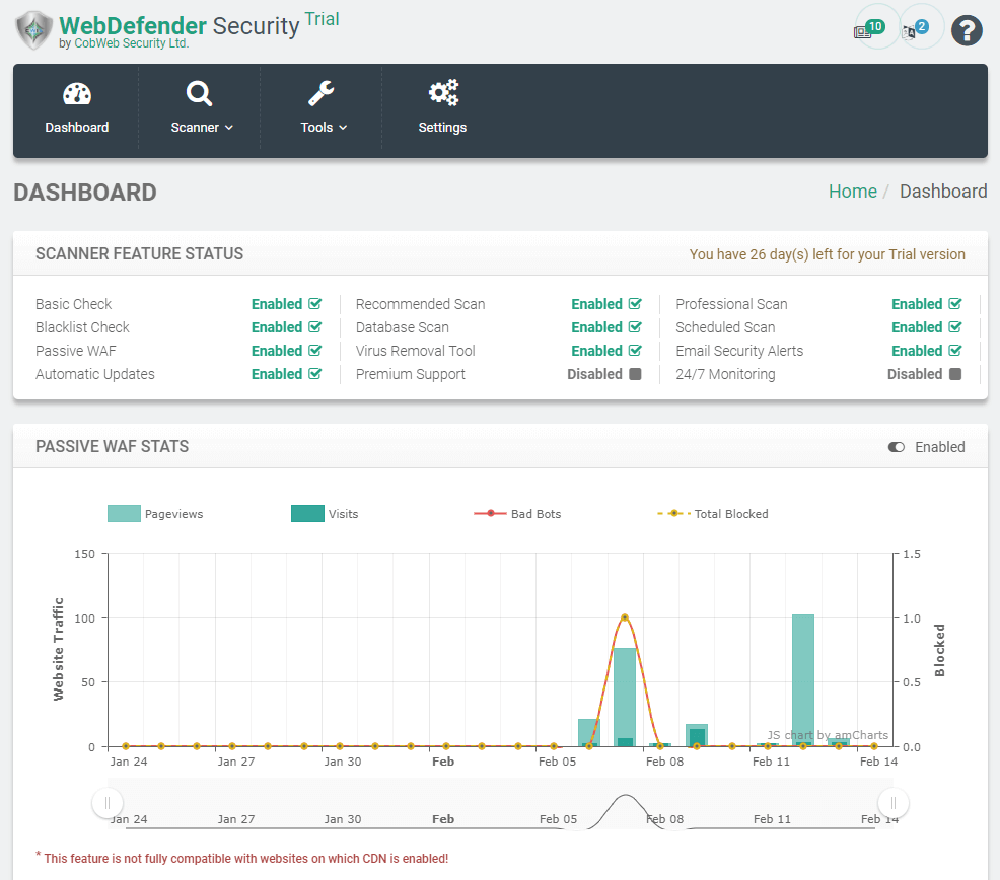Screen dimensions: 1000x880
Task: Click the Blacklist Check label
Action: pyautogui.click(x=82, y=326)
